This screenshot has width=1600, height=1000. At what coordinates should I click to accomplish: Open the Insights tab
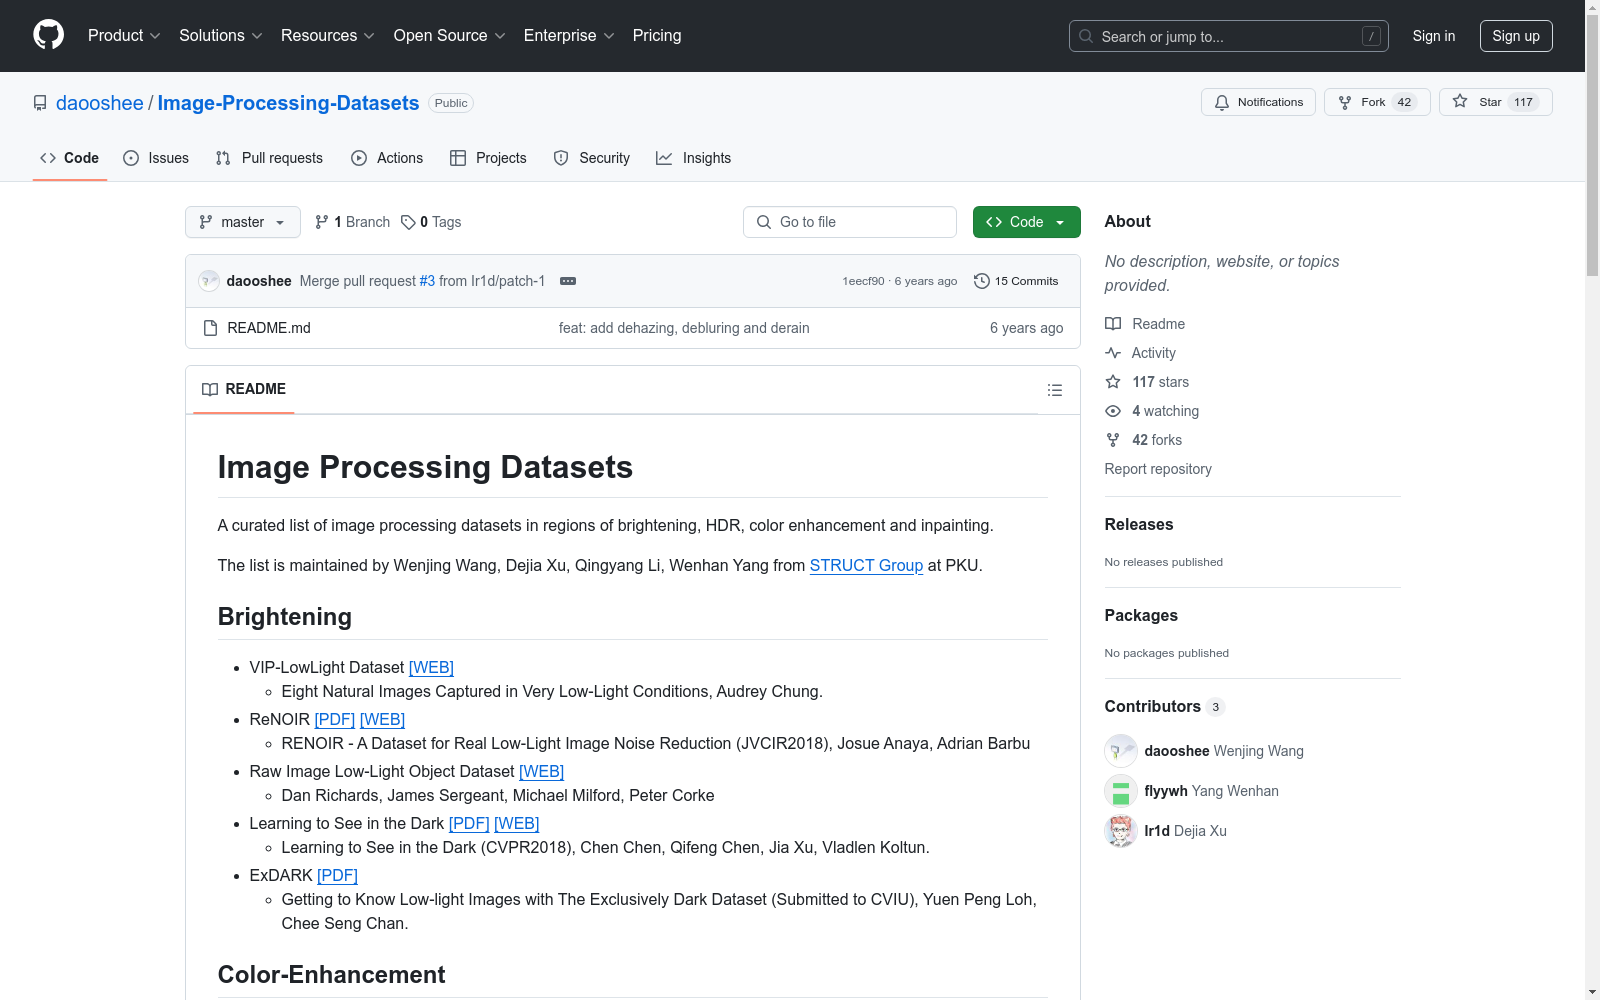[694, 158]
